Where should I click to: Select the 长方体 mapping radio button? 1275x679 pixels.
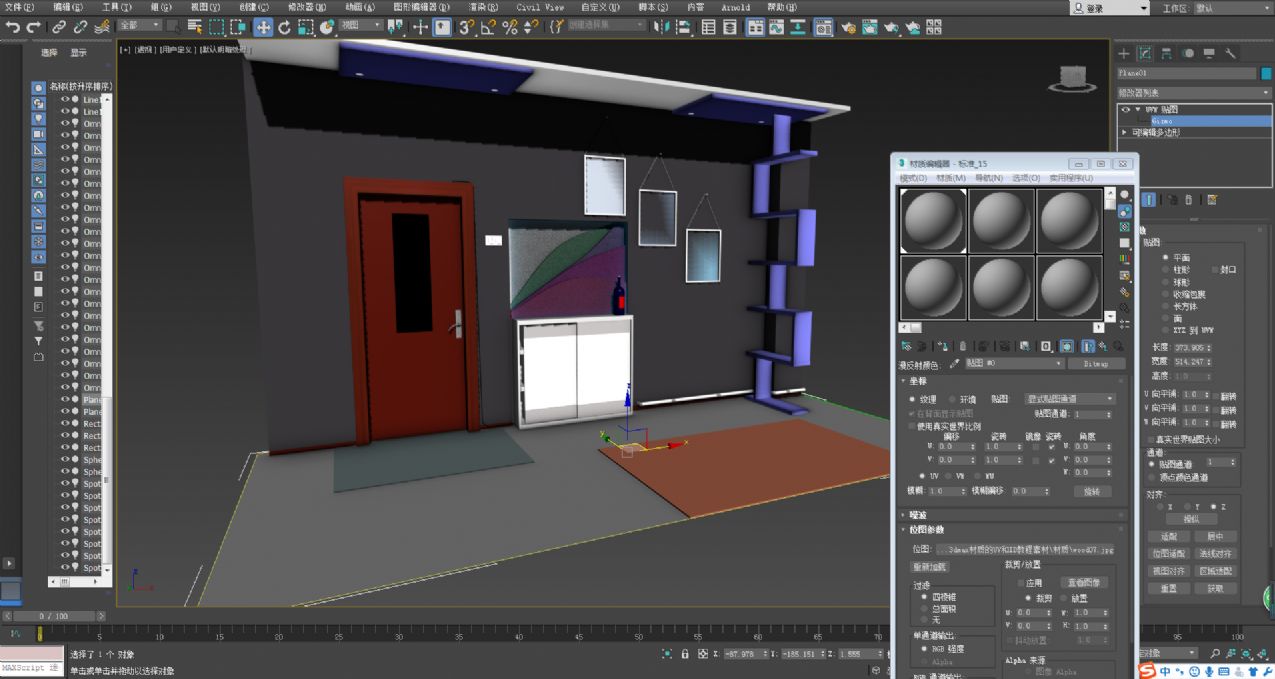tap(1165, 306)
